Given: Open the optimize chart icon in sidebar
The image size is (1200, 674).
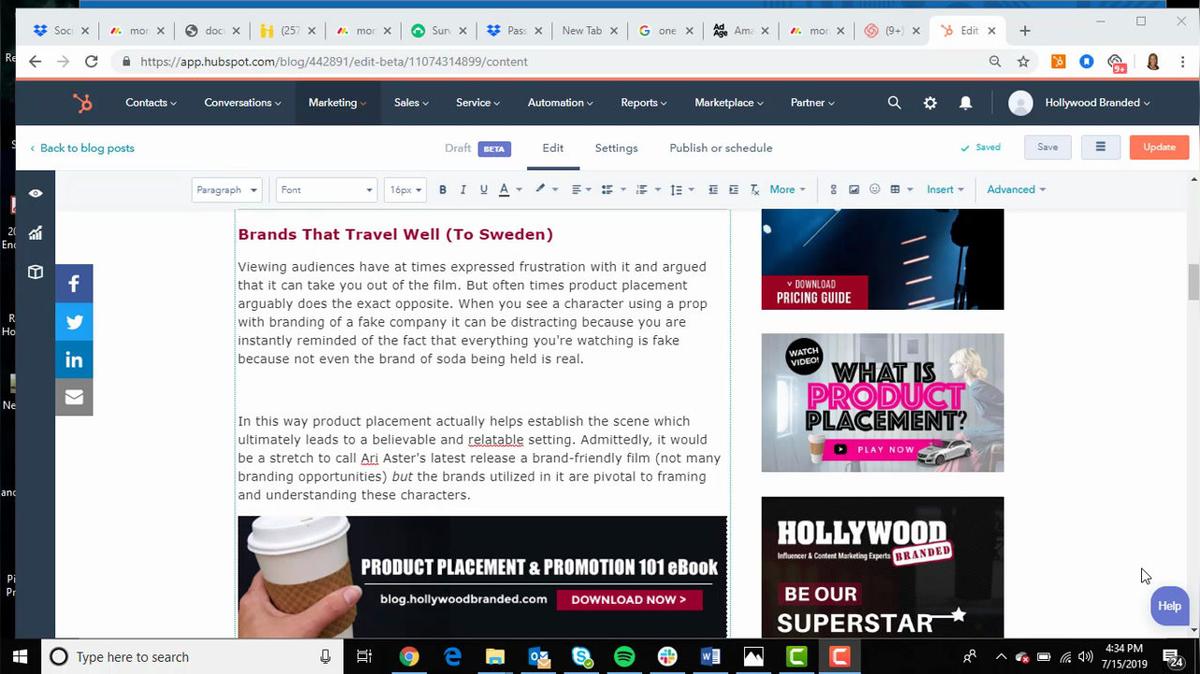Looking at the screenshot, I should (x=36, y=233).
